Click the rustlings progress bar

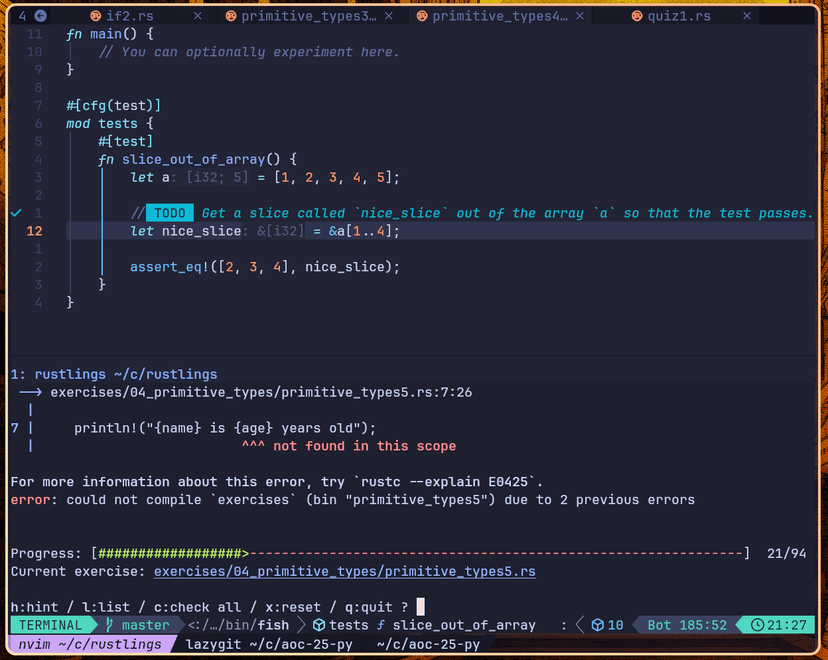click(420, 553)
